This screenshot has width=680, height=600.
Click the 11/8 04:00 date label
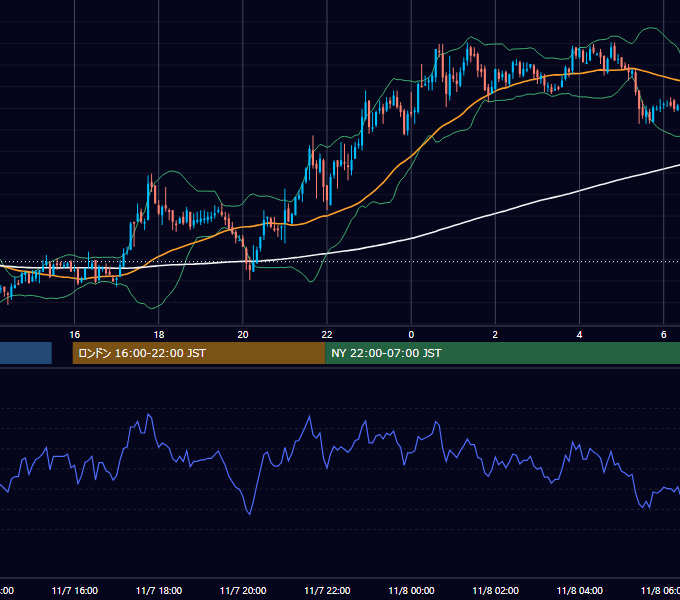pos(579,591)
